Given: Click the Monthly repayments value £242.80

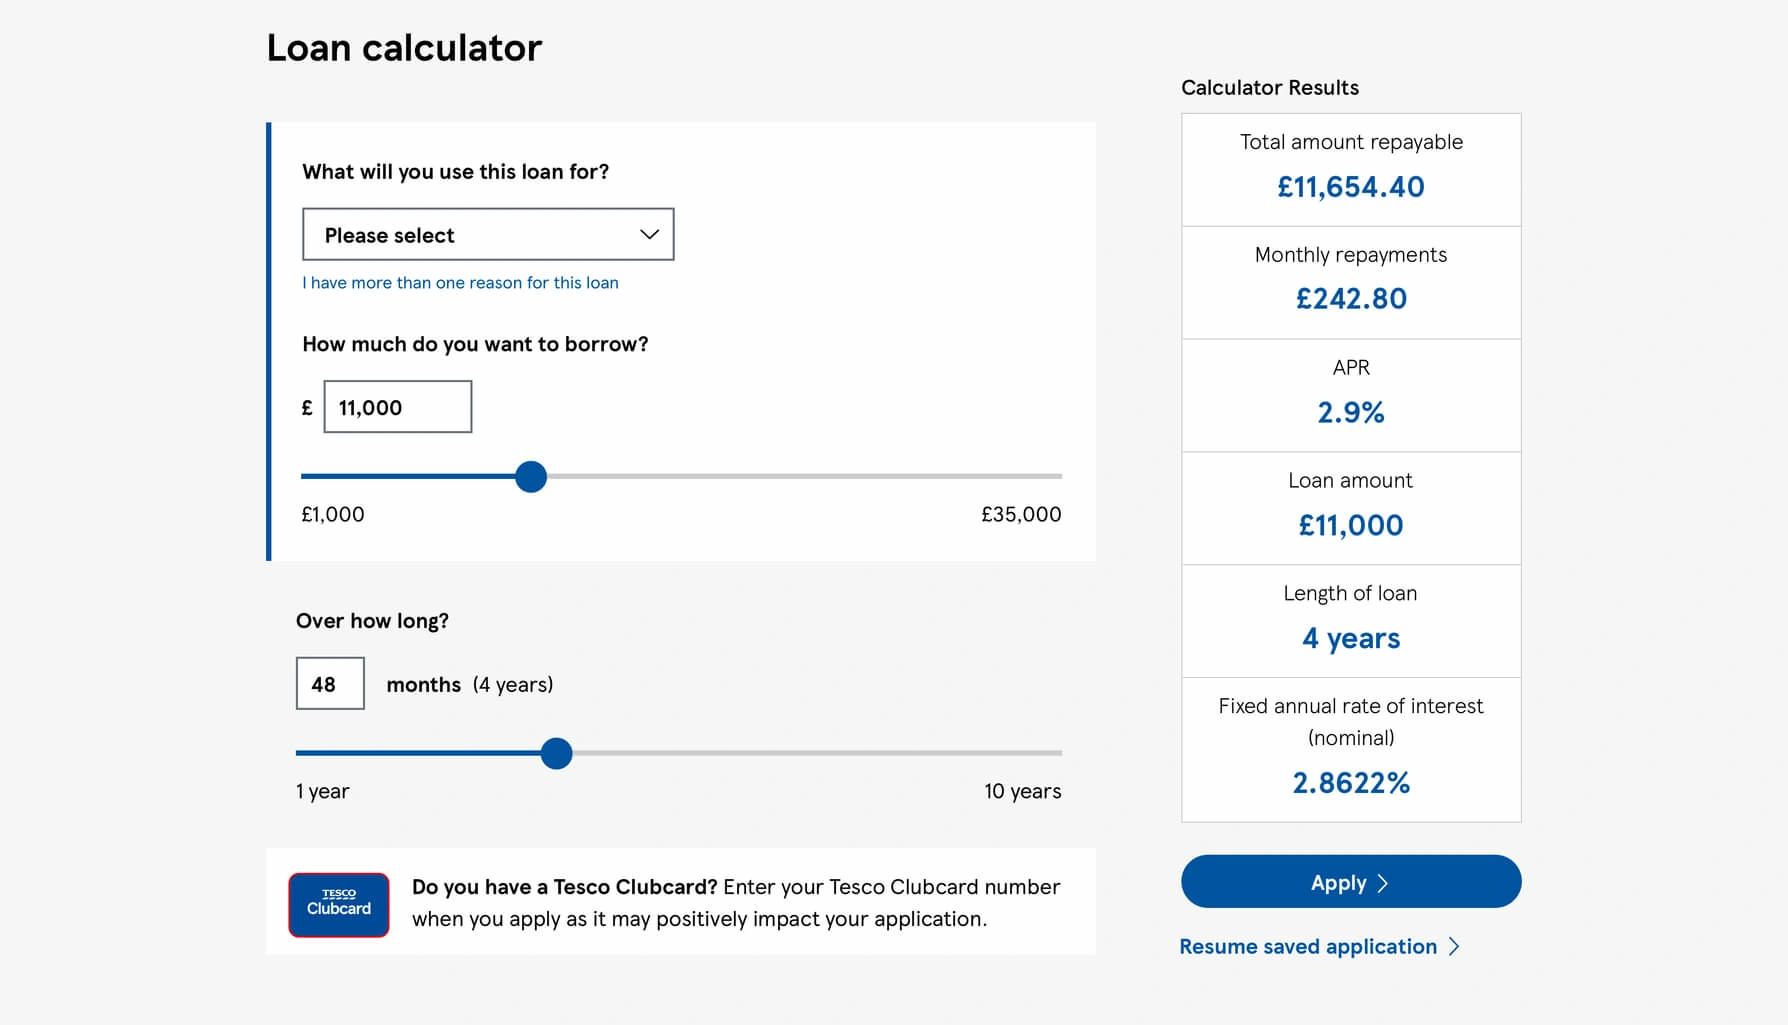Looking at the screenshot, I should click(x=1351, y=299).
